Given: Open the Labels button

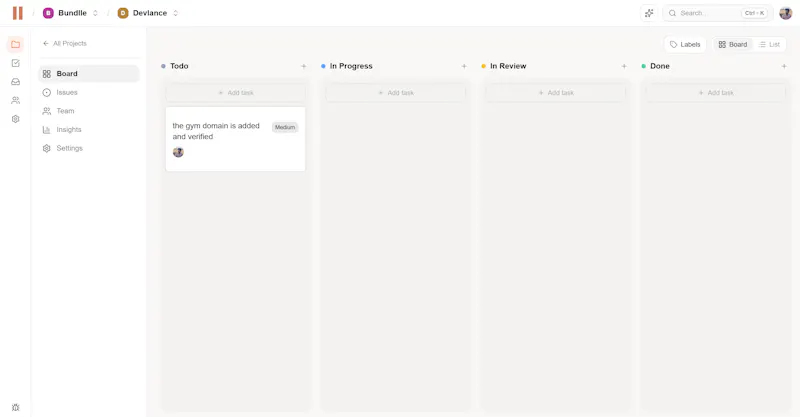Looking at the screenshot, I should pyautogui.click(x=685, y=44).
